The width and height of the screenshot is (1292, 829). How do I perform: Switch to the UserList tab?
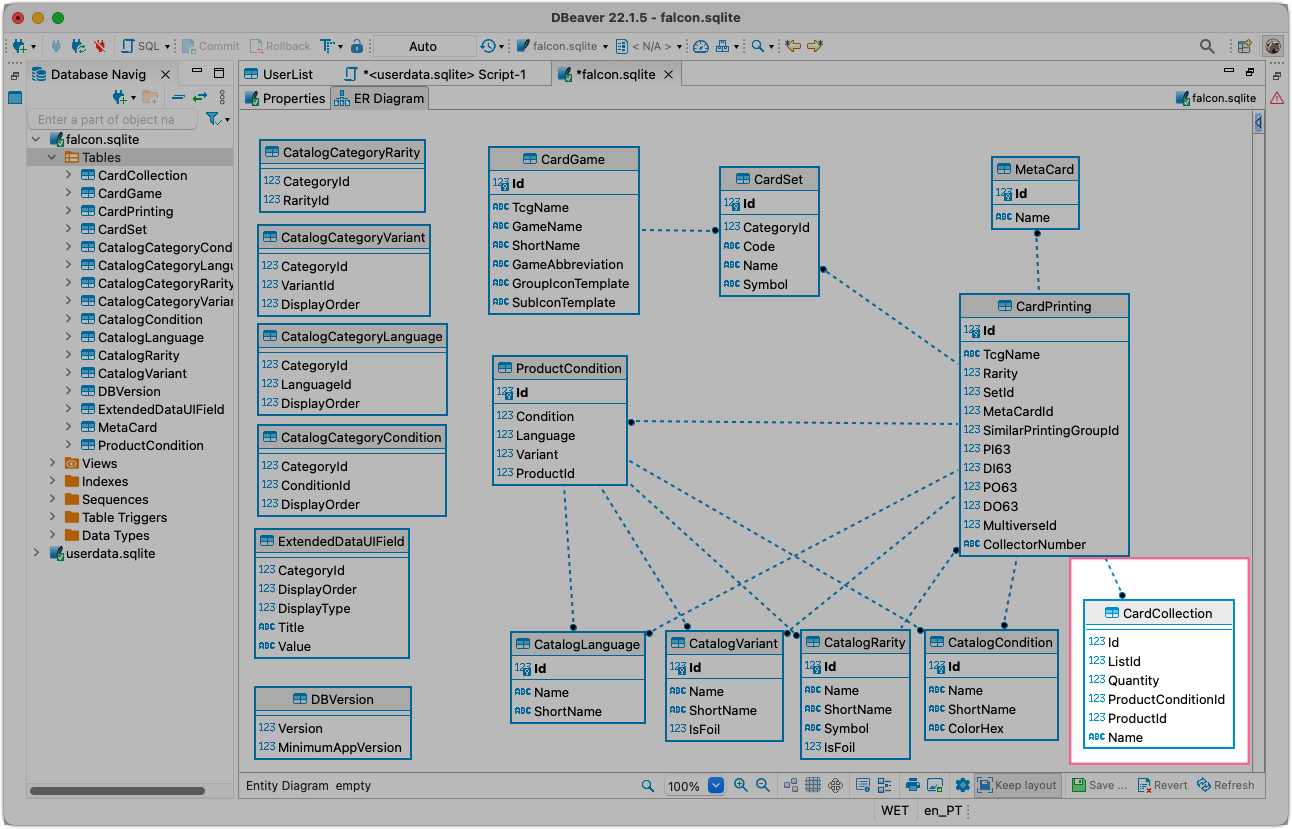click(x=278, y=74)
